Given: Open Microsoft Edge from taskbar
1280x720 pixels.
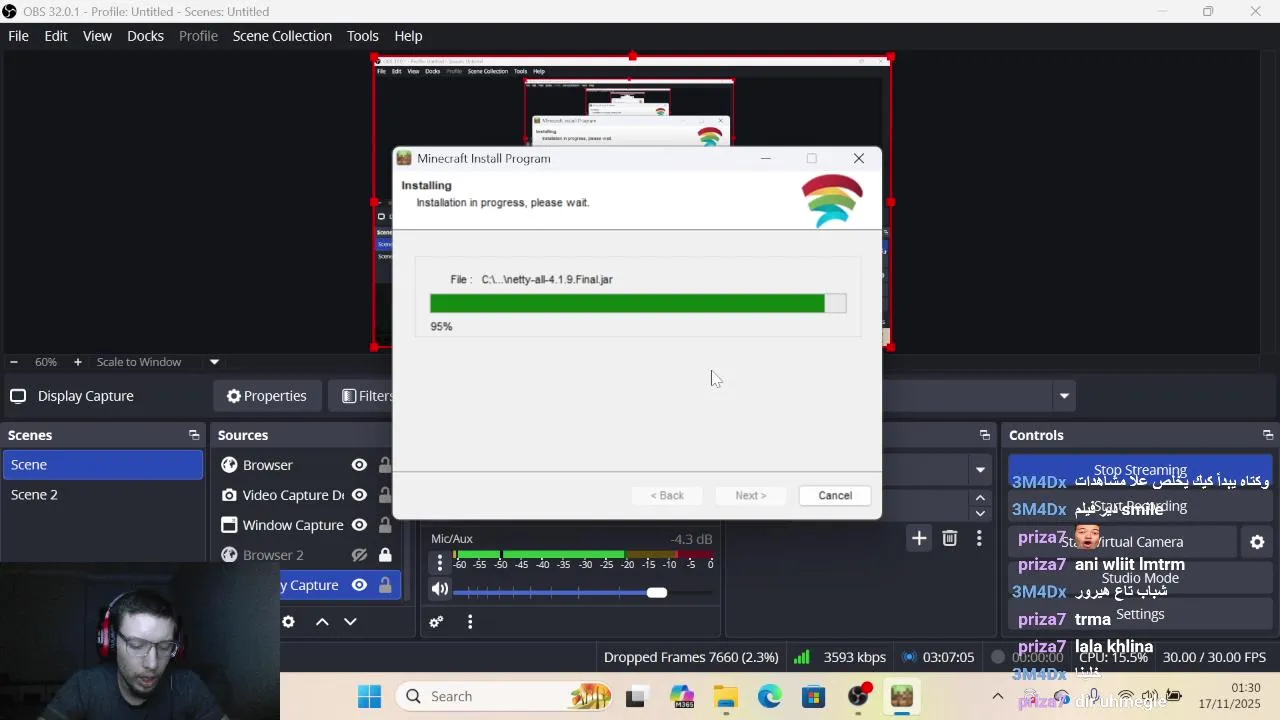Looking at the screenshot, I should (x=770, y=696).
